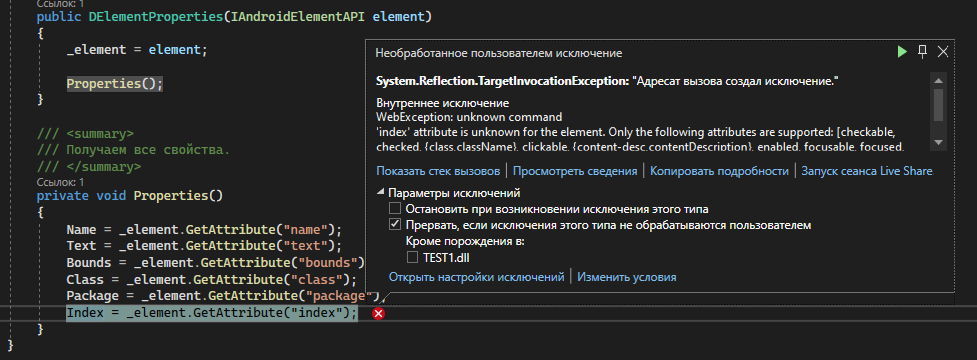Click down arrow of exception message scrollbar
The height and width of the screenshot is (360, 977).
[x=938, y=143]
